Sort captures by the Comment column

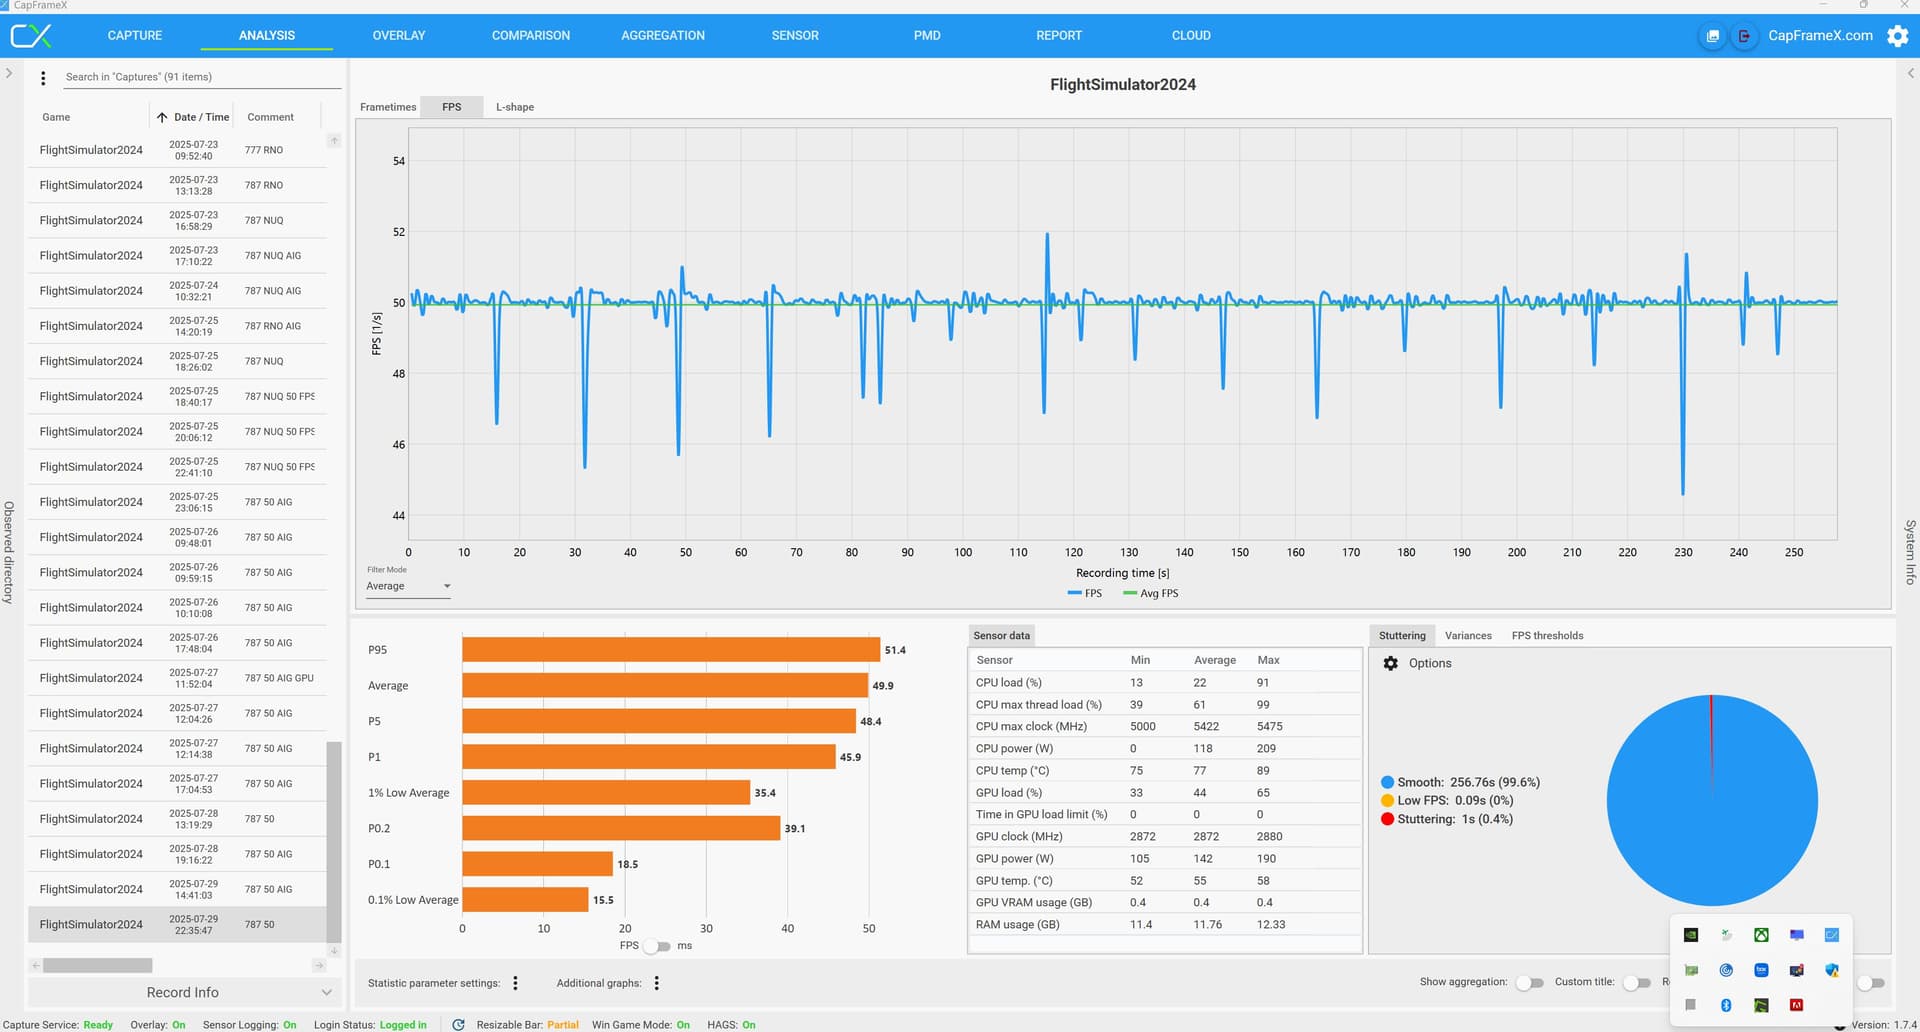270,117
